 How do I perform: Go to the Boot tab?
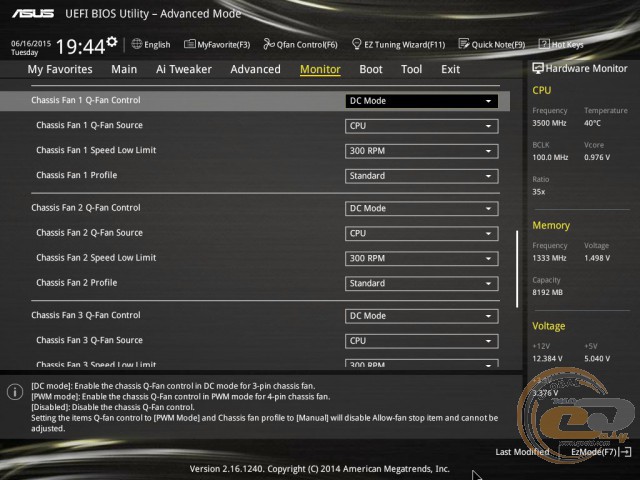tap(371, 69)
